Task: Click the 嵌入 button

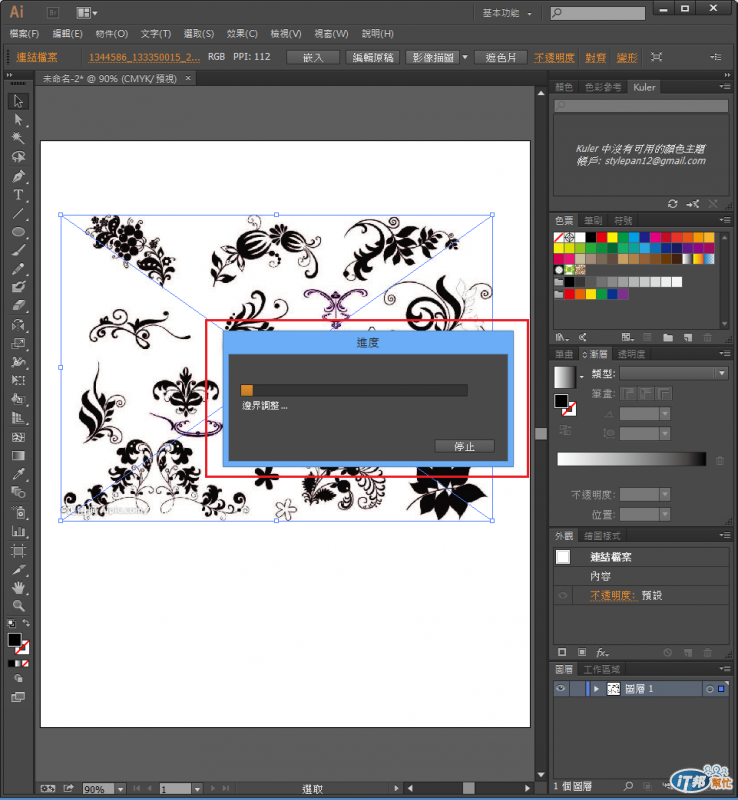Action: (313, 57)
